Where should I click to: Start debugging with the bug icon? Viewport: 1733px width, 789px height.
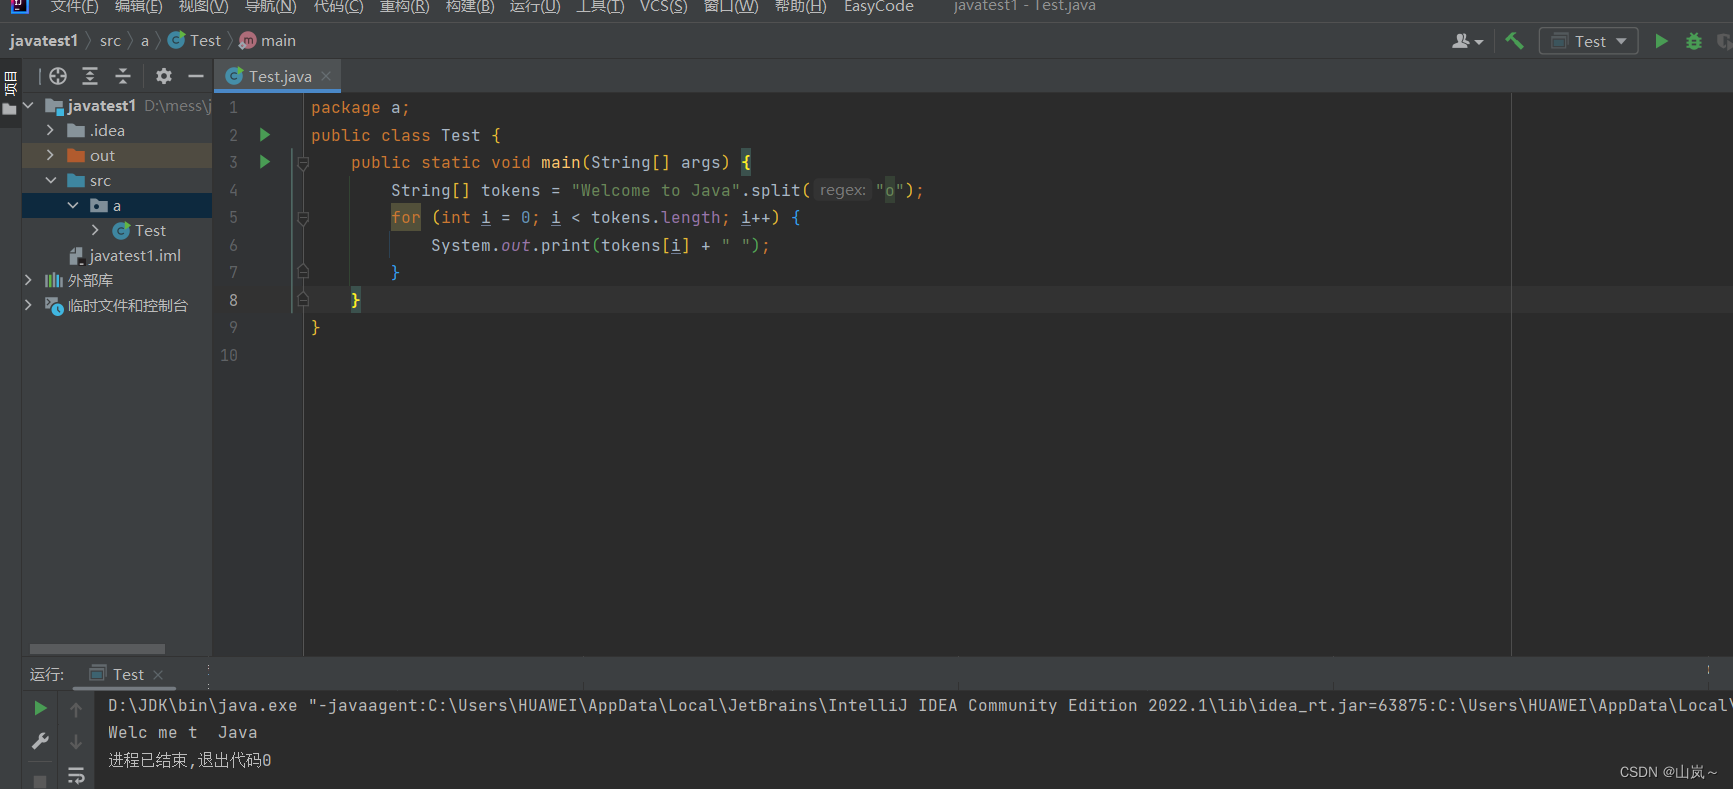[1694, 41]
